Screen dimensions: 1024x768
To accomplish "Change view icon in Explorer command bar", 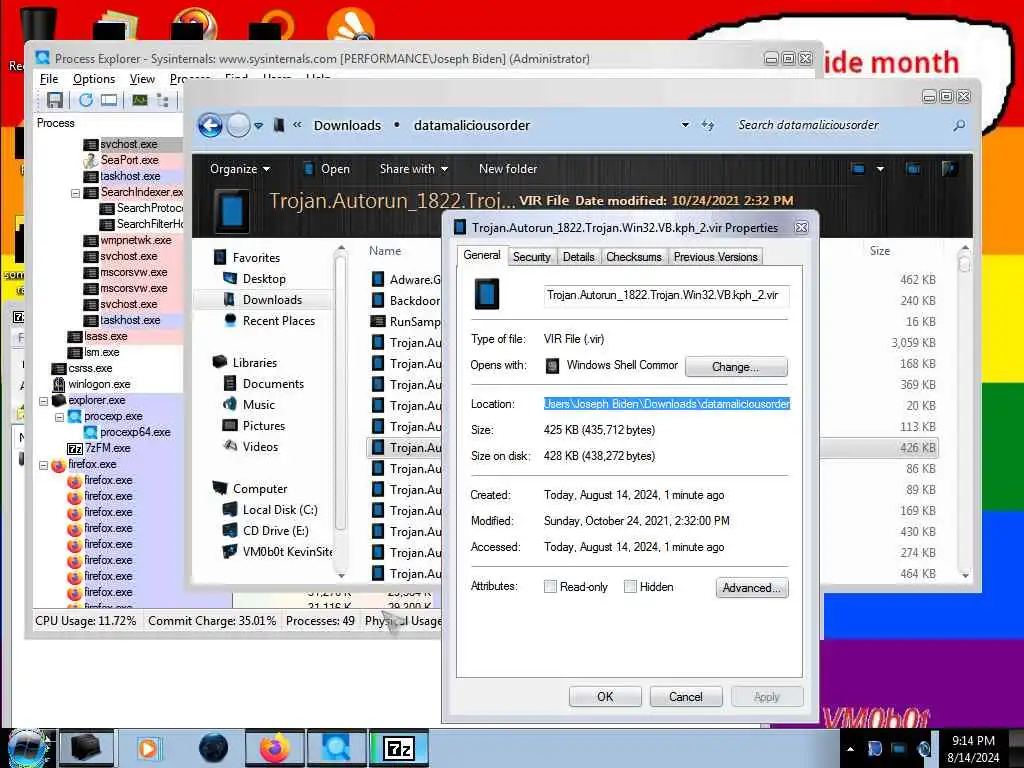I will pyautogui.click(x=858, y=168).
